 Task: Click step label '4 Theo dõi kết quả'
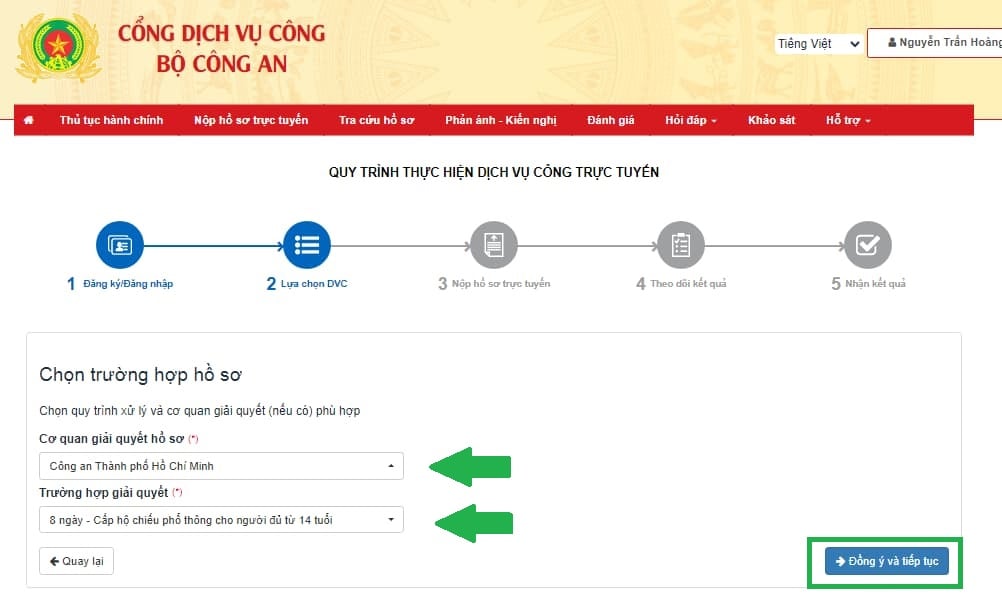click(681, 284)
